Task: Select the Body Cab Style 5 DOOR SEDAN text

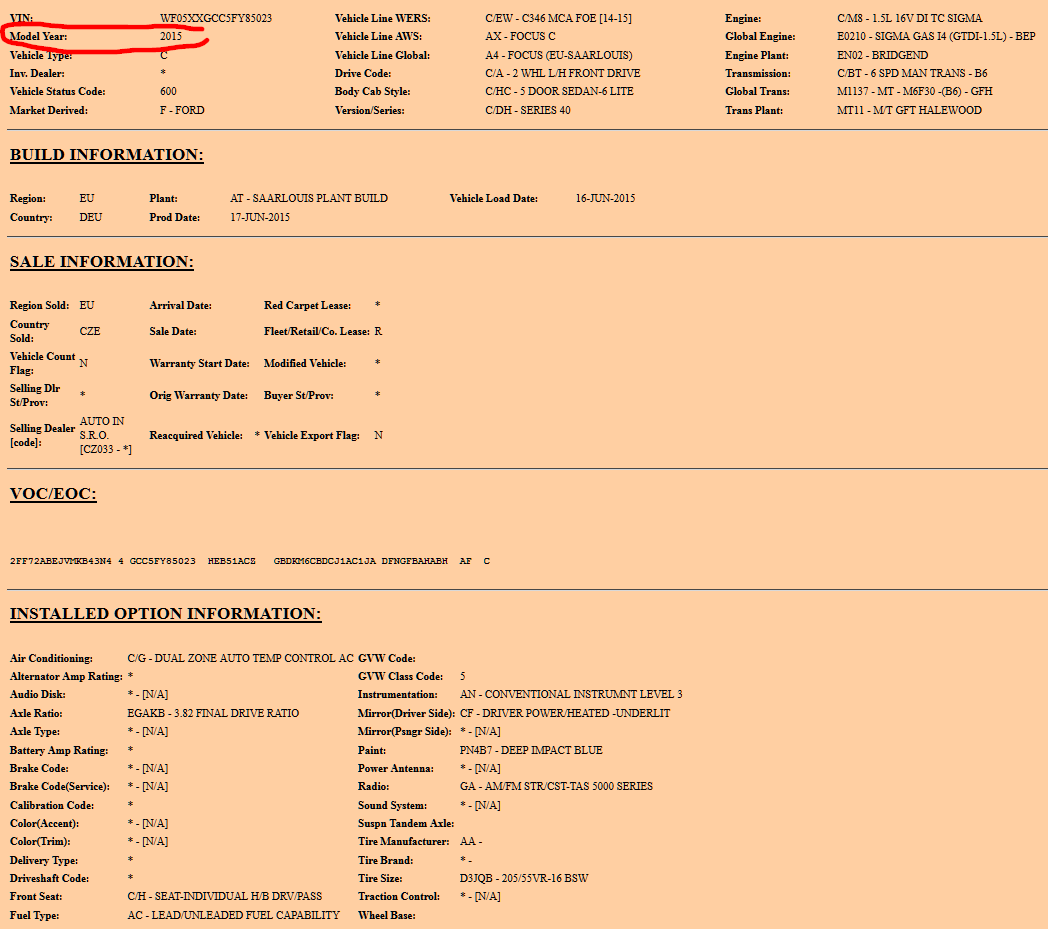Action: [x=559, y=92]
